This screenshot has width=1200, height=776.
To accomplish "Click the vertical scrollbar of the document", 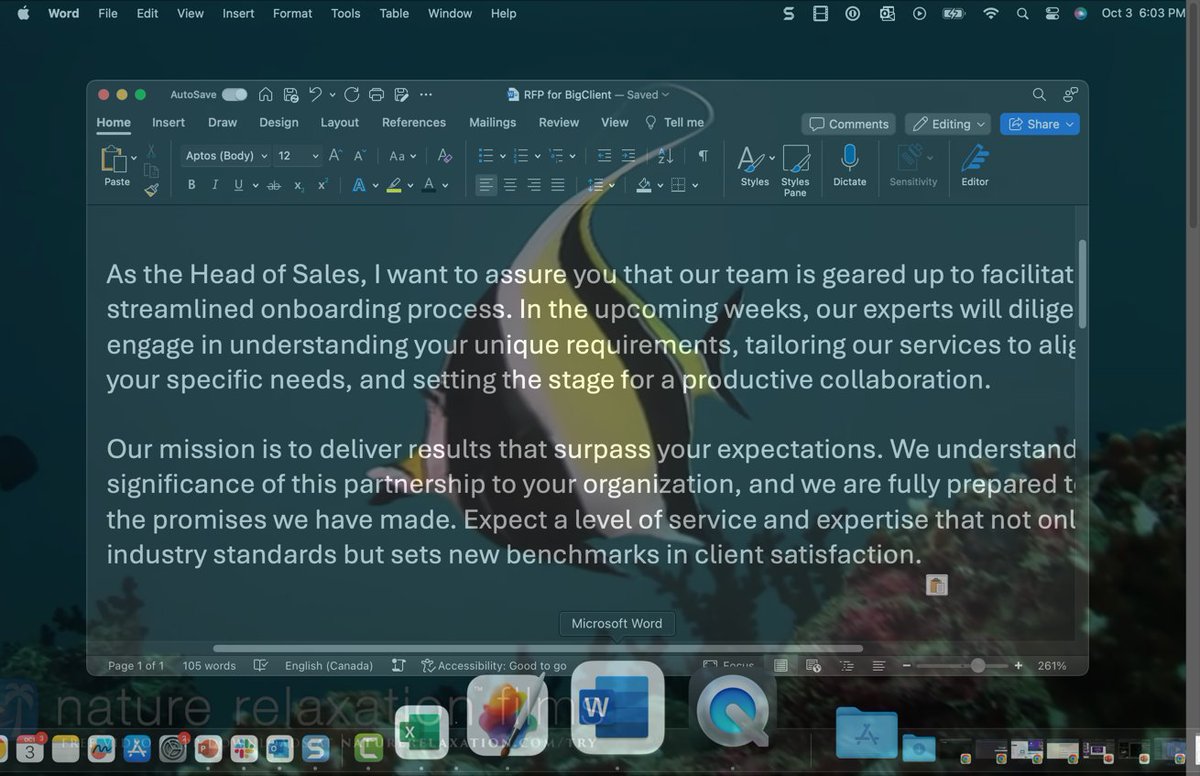I will tap(1082, 285).
